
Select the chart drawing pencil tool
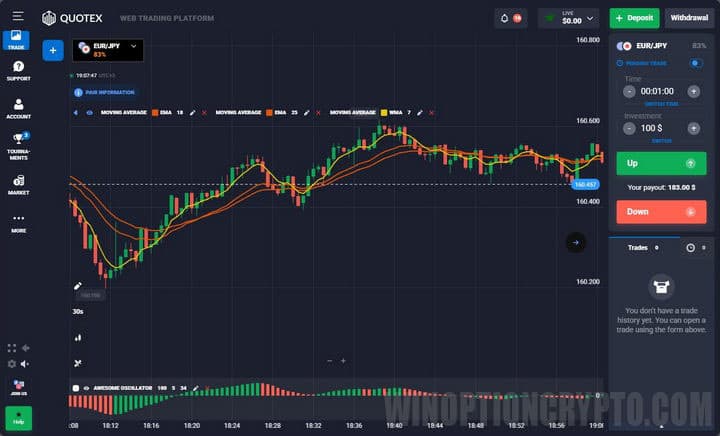(78, 286)
